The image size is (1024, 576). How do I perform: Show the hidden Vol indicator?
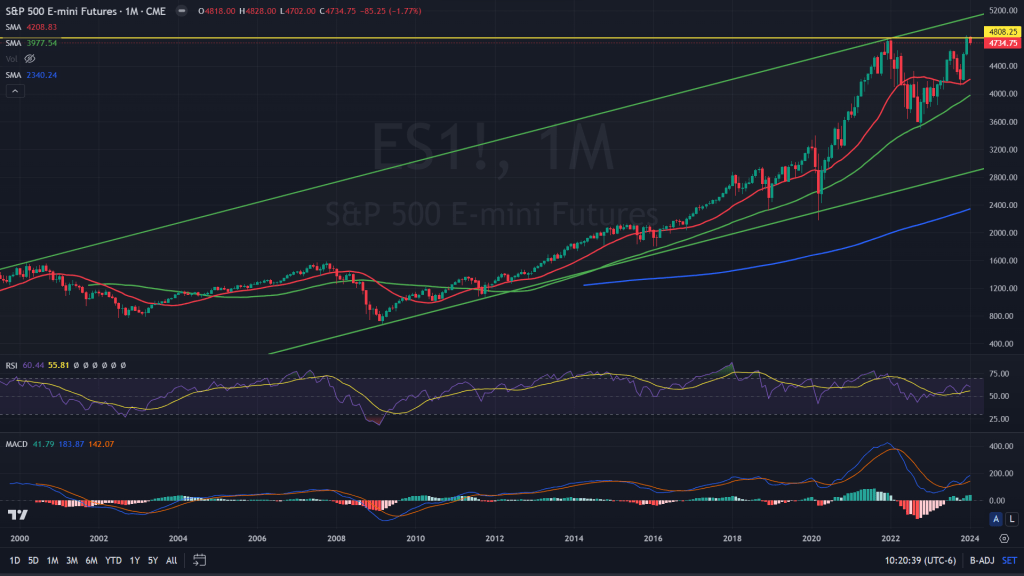click(x=29, y=59)
